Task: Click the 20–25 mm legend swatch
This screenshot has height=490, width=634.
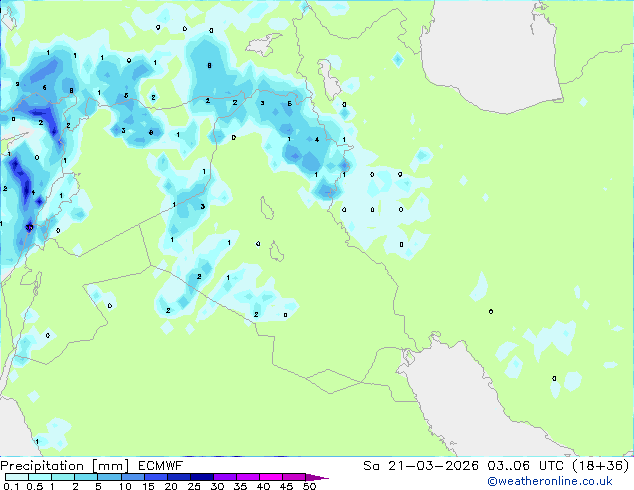Action: pyautogui.click(x=178, y=477)
